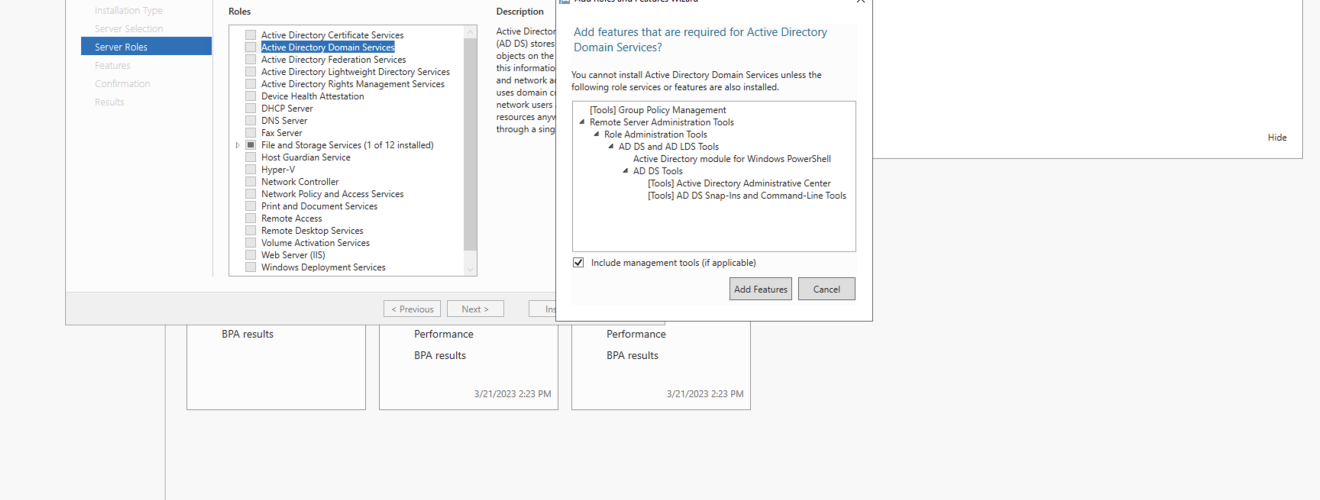Select the Features wizard step

[x=113, y=65]
